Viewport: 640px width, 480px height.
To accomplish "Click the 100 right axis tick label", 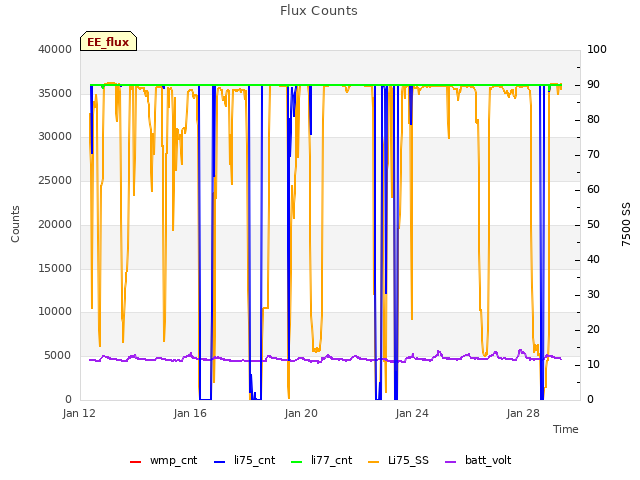I will pyautogui.click(x=597, y=49).
